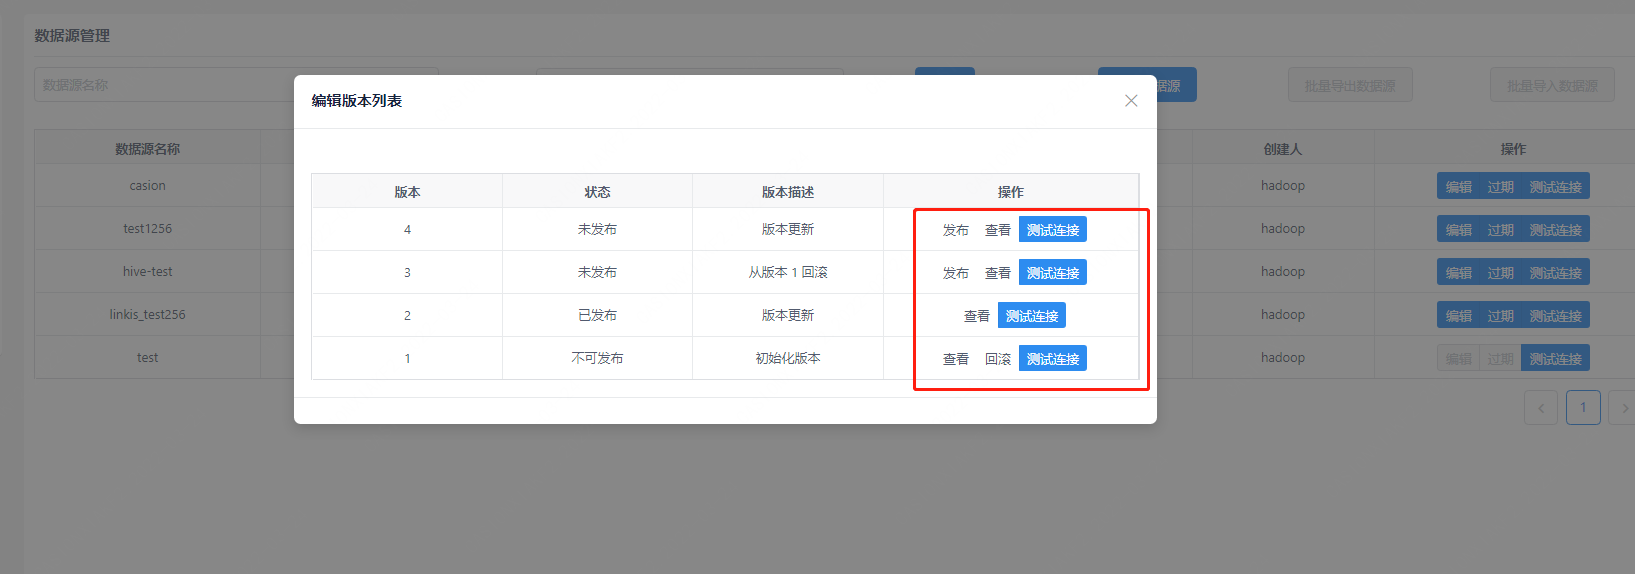Click 批量导出数据源 button
This screenshot has width=1635, height=574.
click(x=1349, y=86)
